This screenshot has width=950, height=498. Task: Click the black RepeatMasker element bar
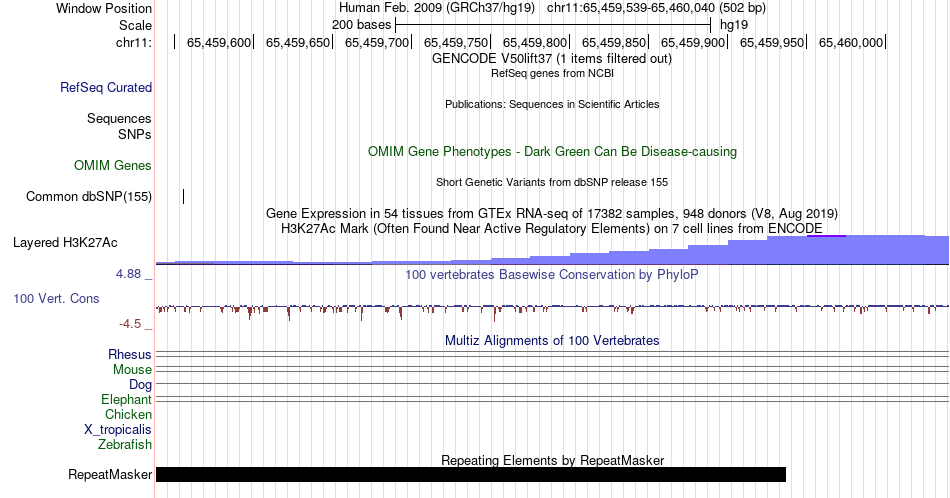coord(471,474)
